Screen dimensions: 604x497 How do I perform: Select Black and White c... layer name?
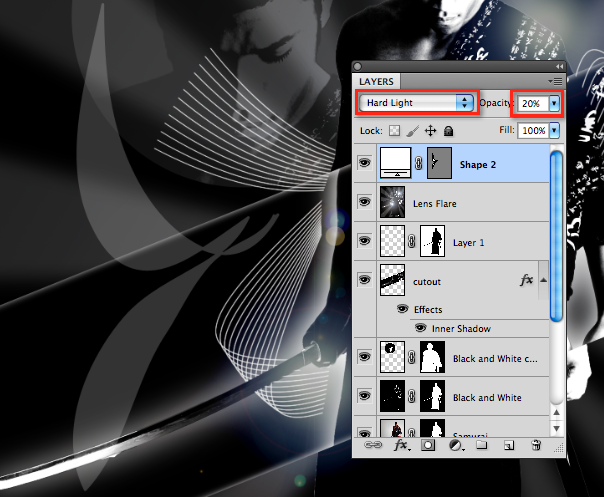(x=495, y=359)
